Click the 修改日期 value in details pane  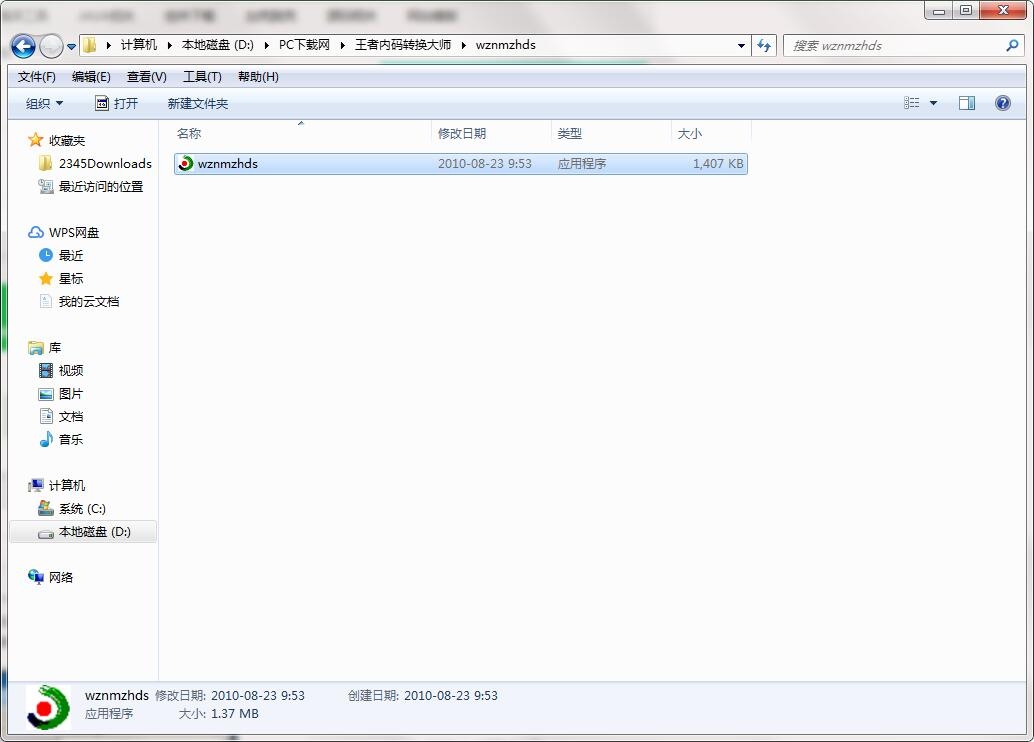click(x=258, y=696)
